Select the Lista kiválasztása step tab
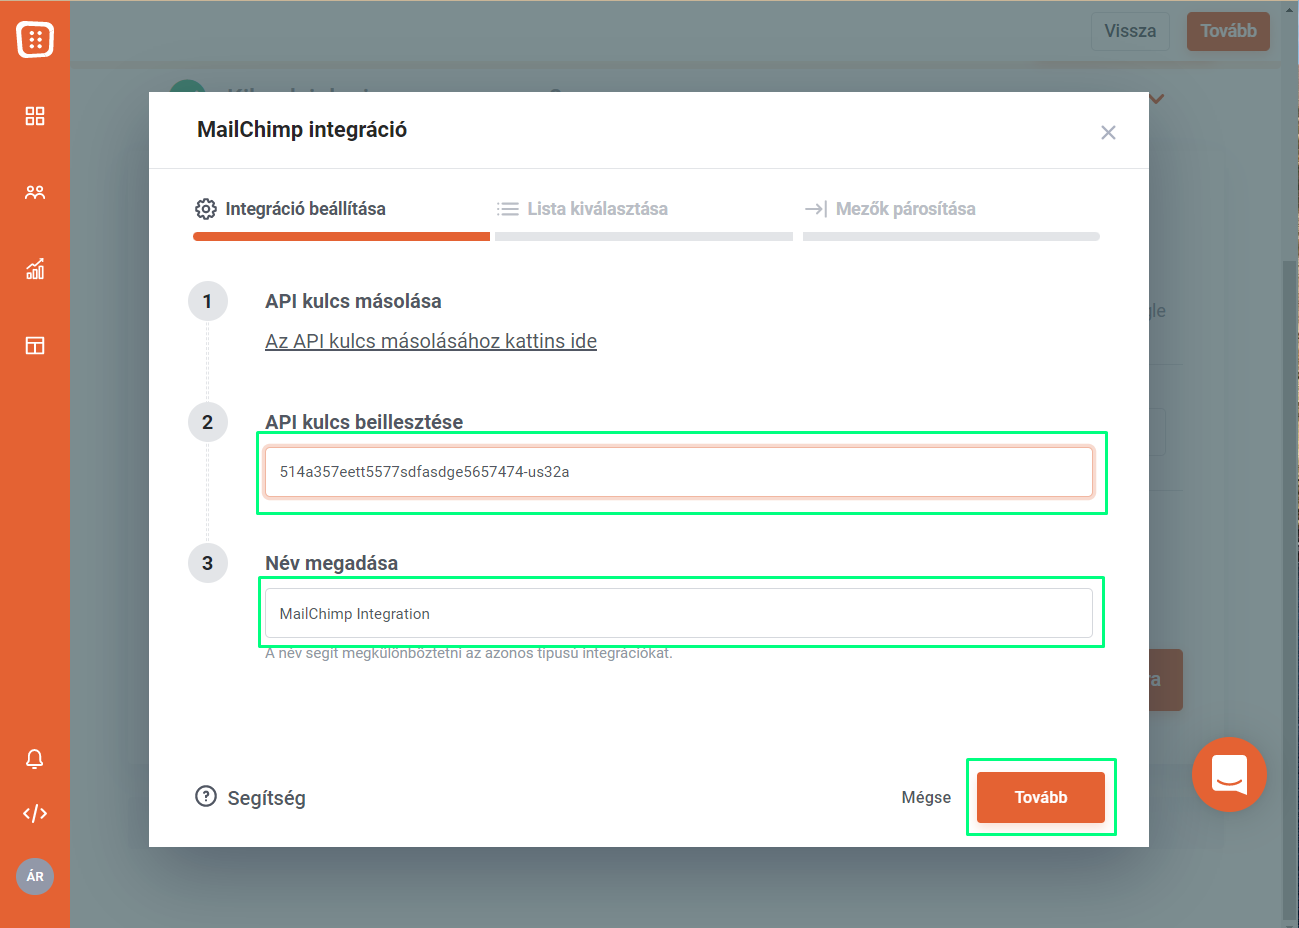Viewport: 1299px width, 928px height. click(644, 217)
